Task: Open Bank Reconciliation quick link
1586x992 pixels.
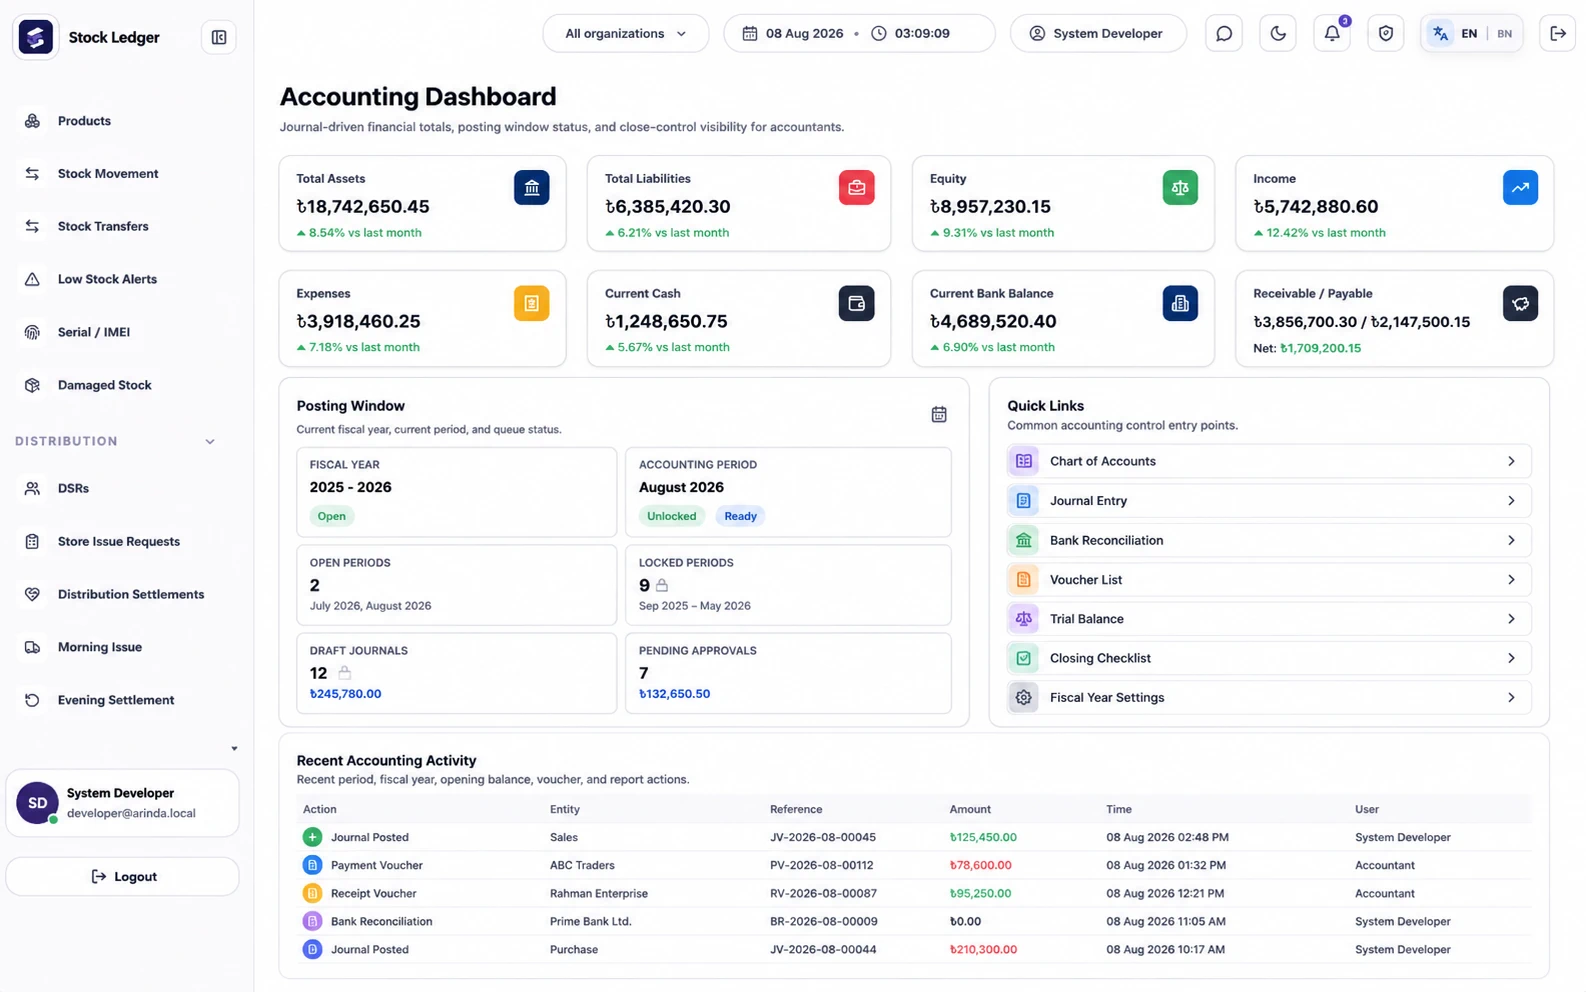Action: pos(1268,540)
